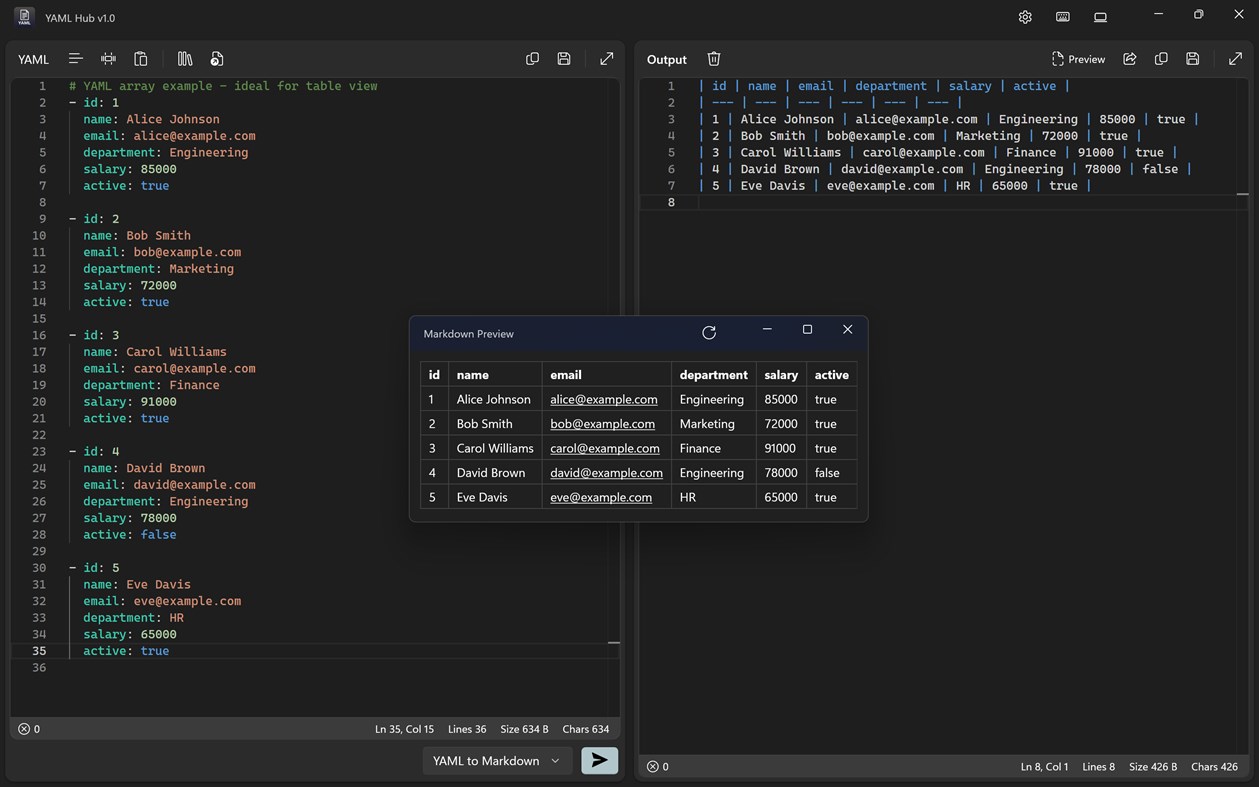Save the Output panel content to file
Image resolution: width=1259 pixels, height=787 pixels.
(x=1193, y=59)
